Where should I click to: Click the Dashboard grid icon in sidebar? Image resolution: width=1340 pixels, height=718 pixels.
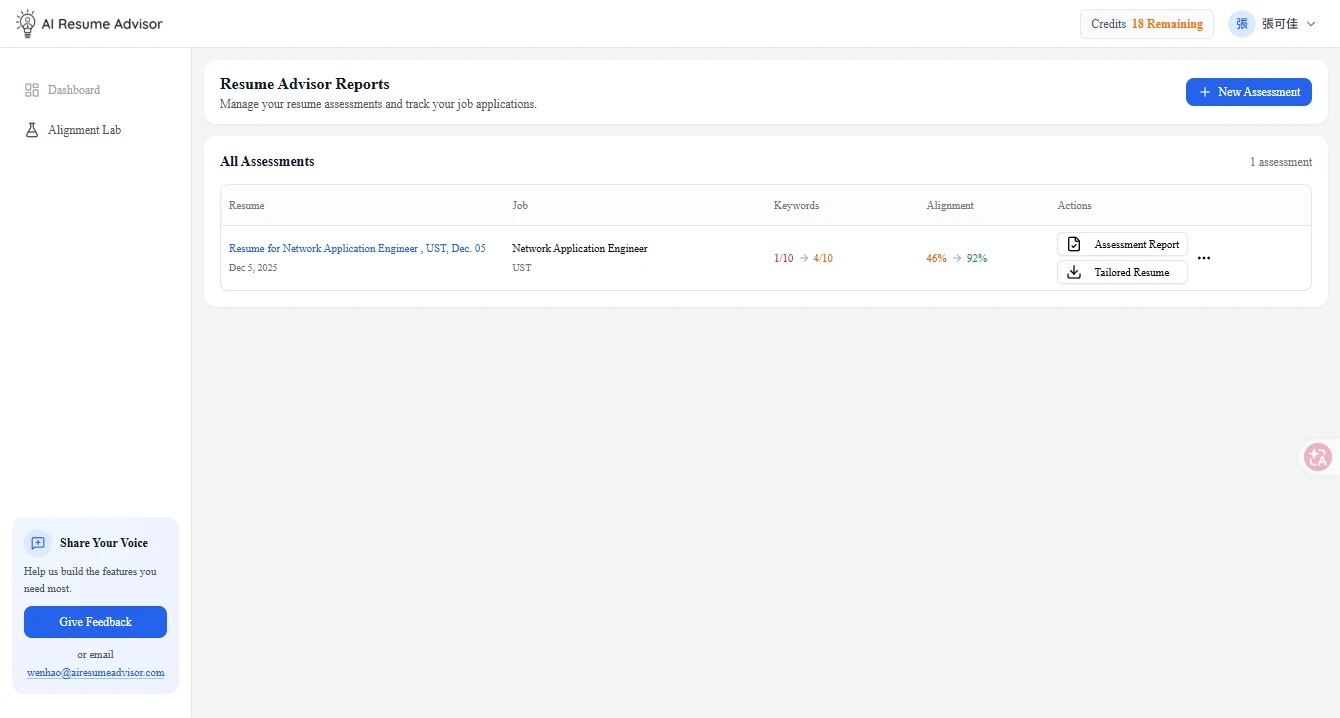point(32,90)
